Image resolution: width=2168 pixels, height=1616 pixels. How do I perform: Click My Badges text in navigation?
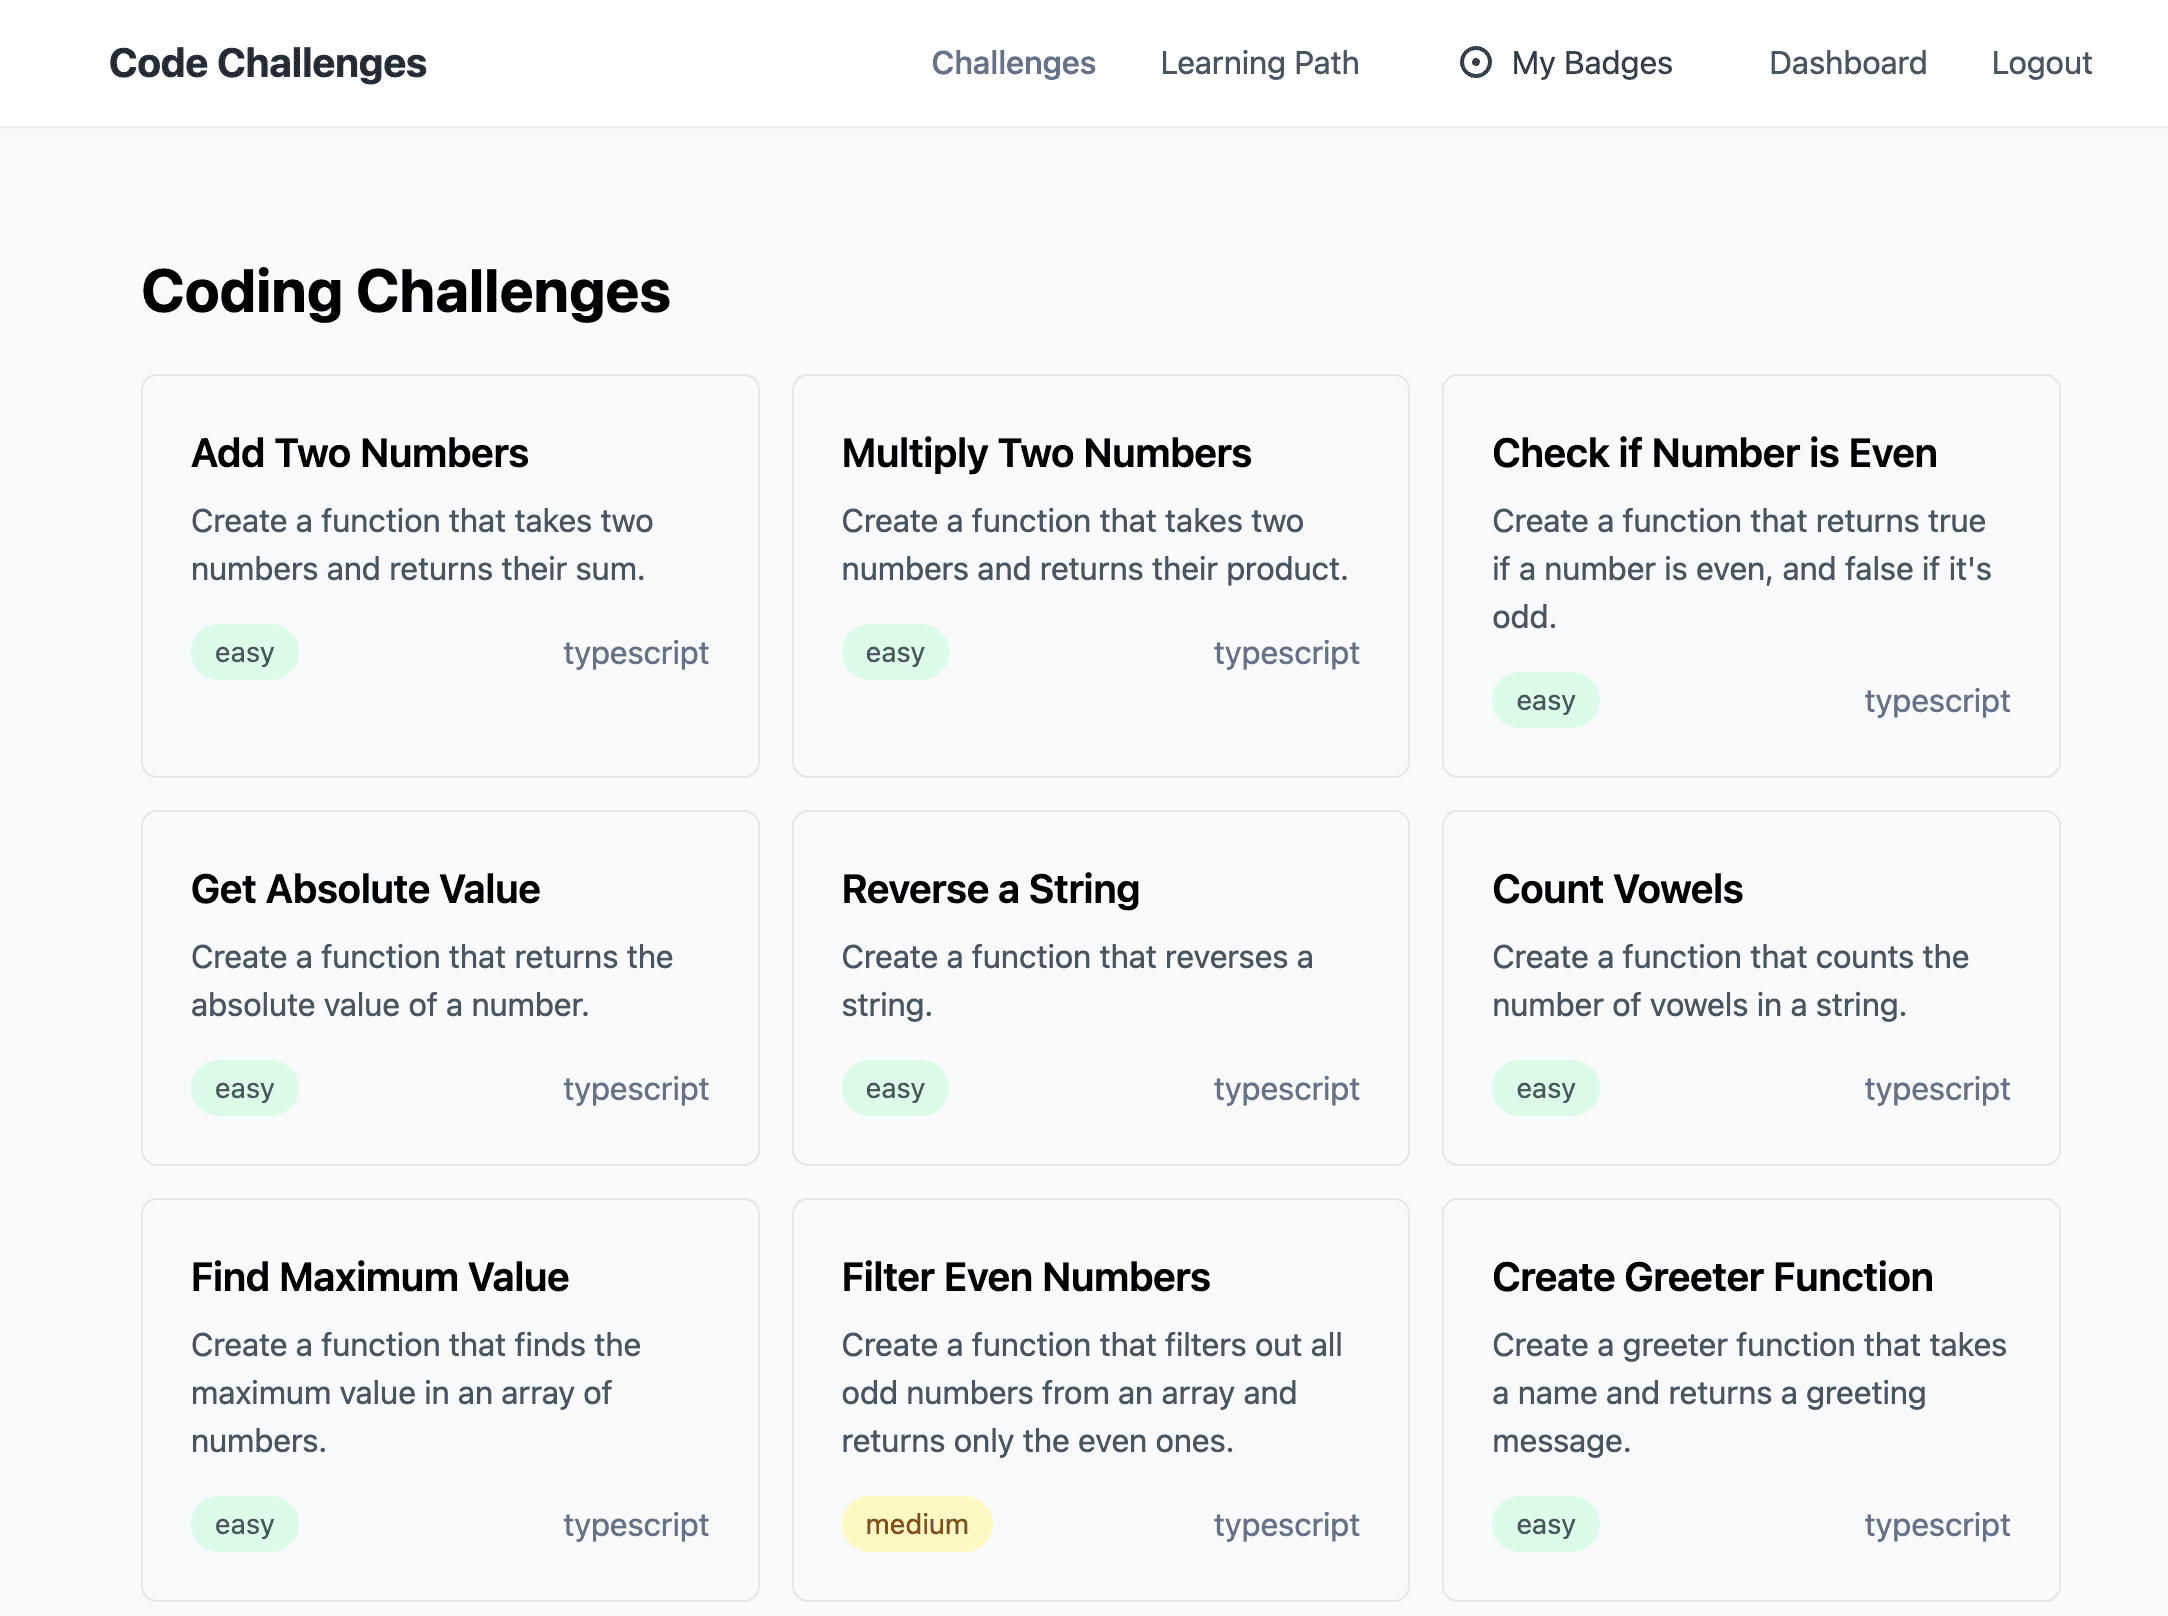pyautogui.click(x=1592, y=63)
